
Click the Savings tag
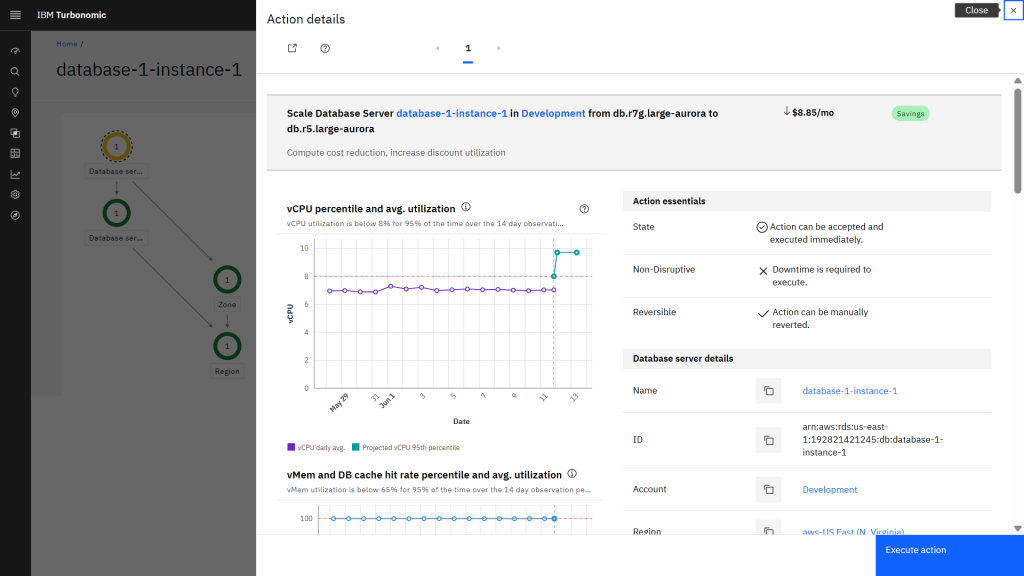click(x=910, y=114)
